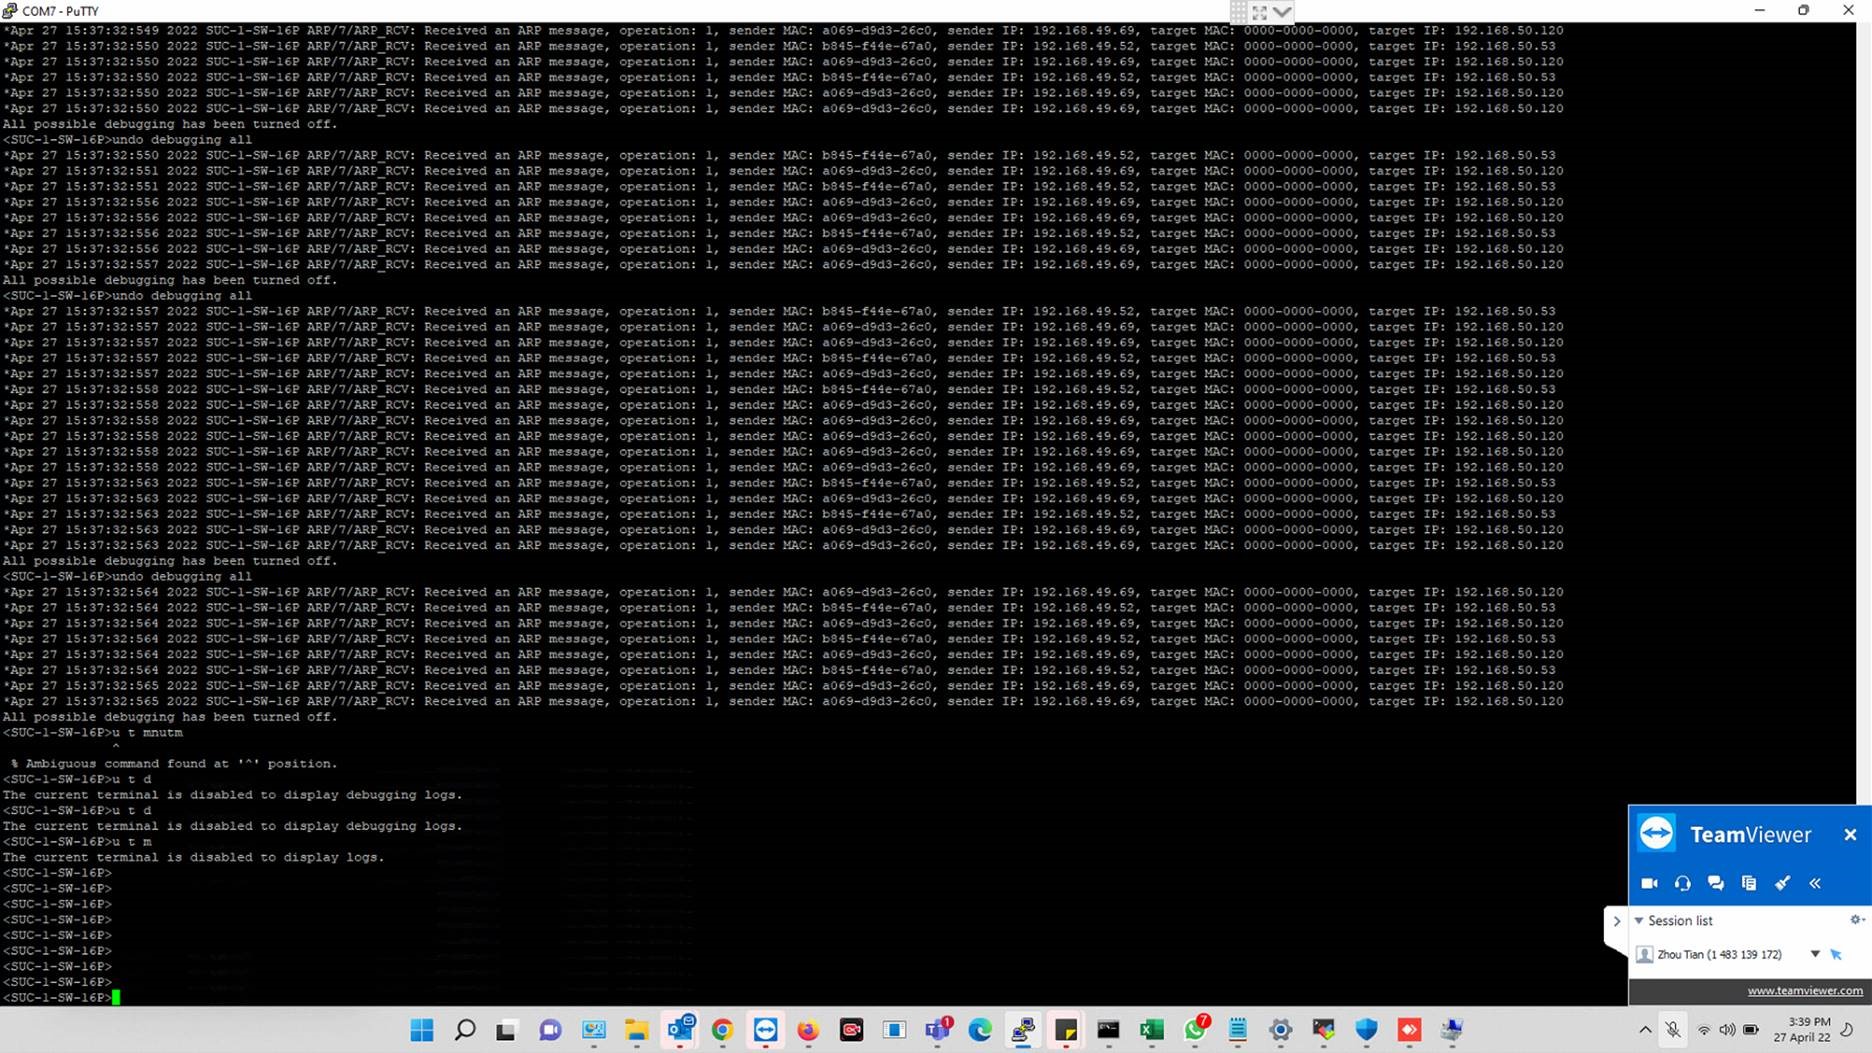Open Notepad from taskbar
1872x1053 pixels.
click(x=1238, y=1030)
